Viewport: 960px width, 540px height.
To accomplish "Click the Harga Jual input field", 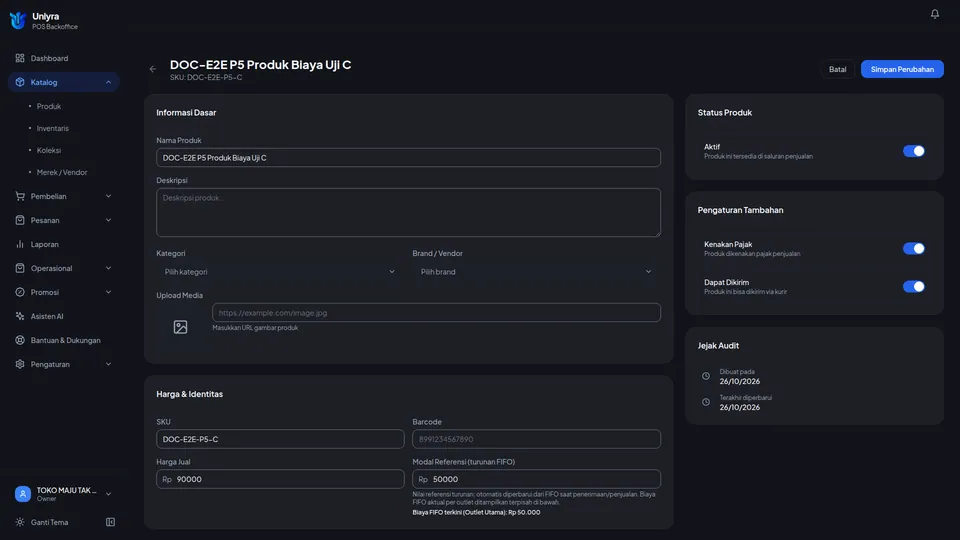I will (x=280, y=479).
